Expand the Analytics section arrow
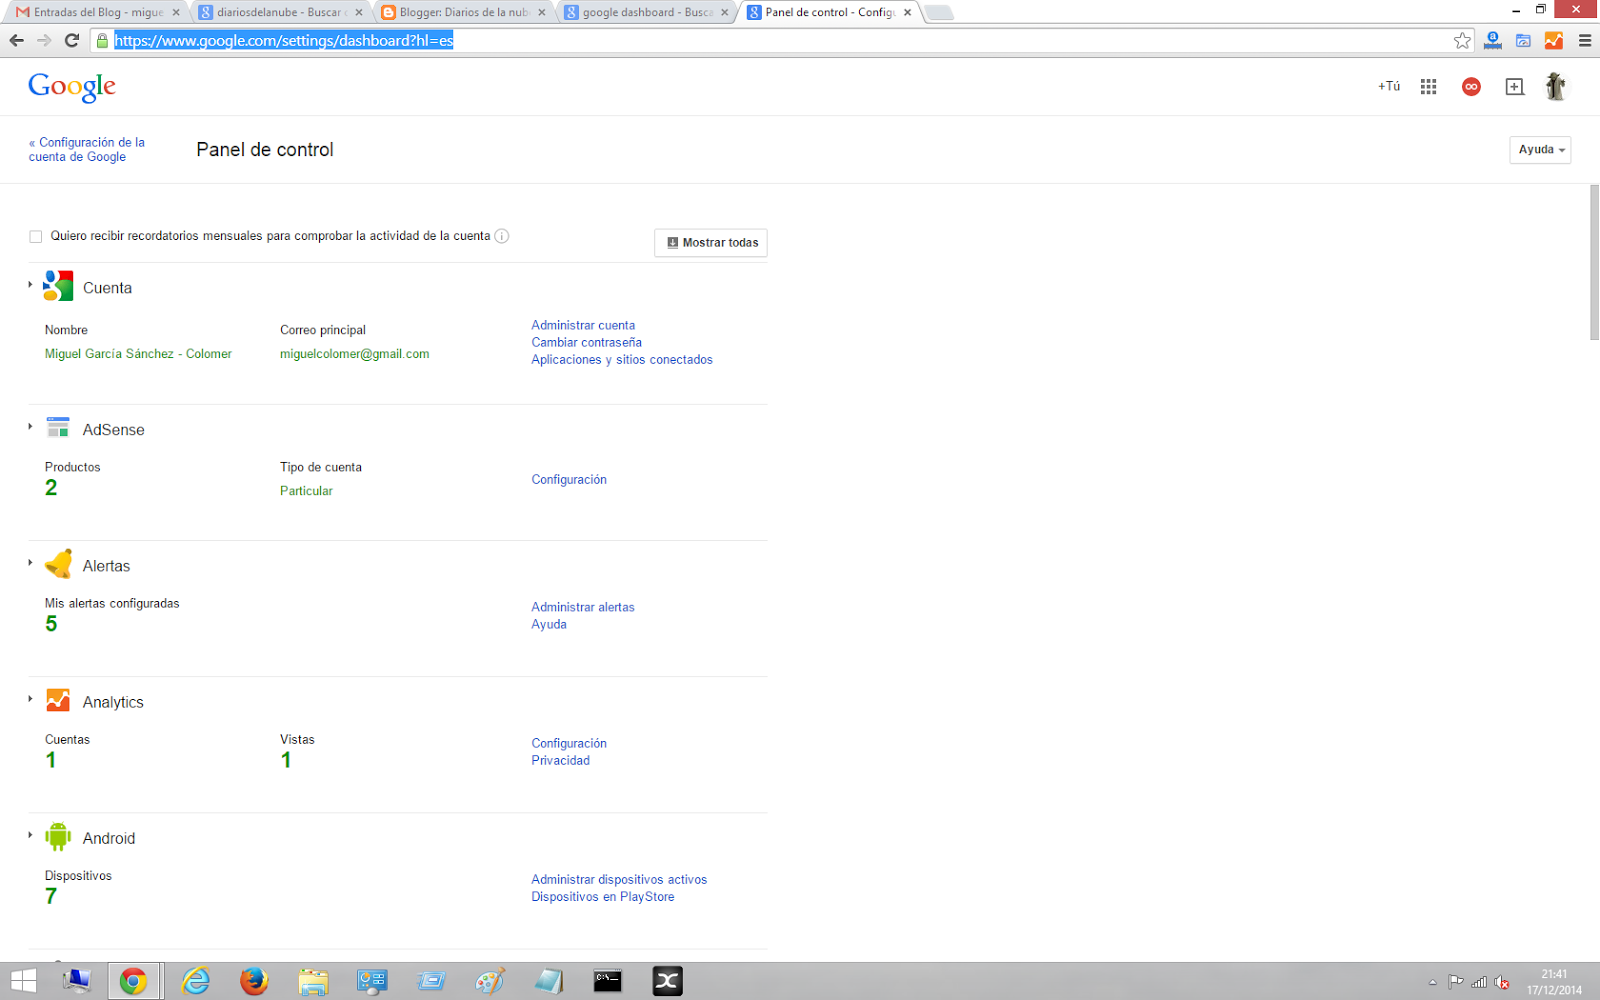Screen dimensions: 1600x1000 click(x=30, y=699)
